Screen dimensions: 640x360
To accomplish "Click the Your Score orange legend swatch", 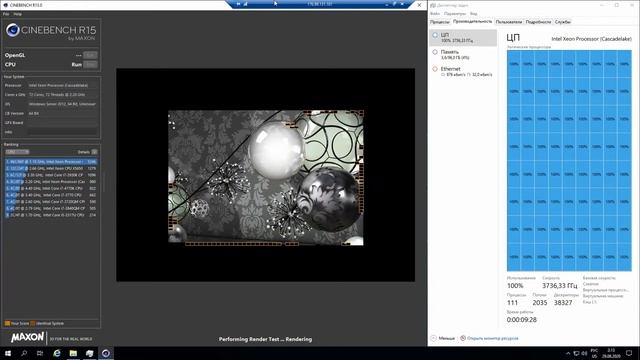I will pos(7,323).
